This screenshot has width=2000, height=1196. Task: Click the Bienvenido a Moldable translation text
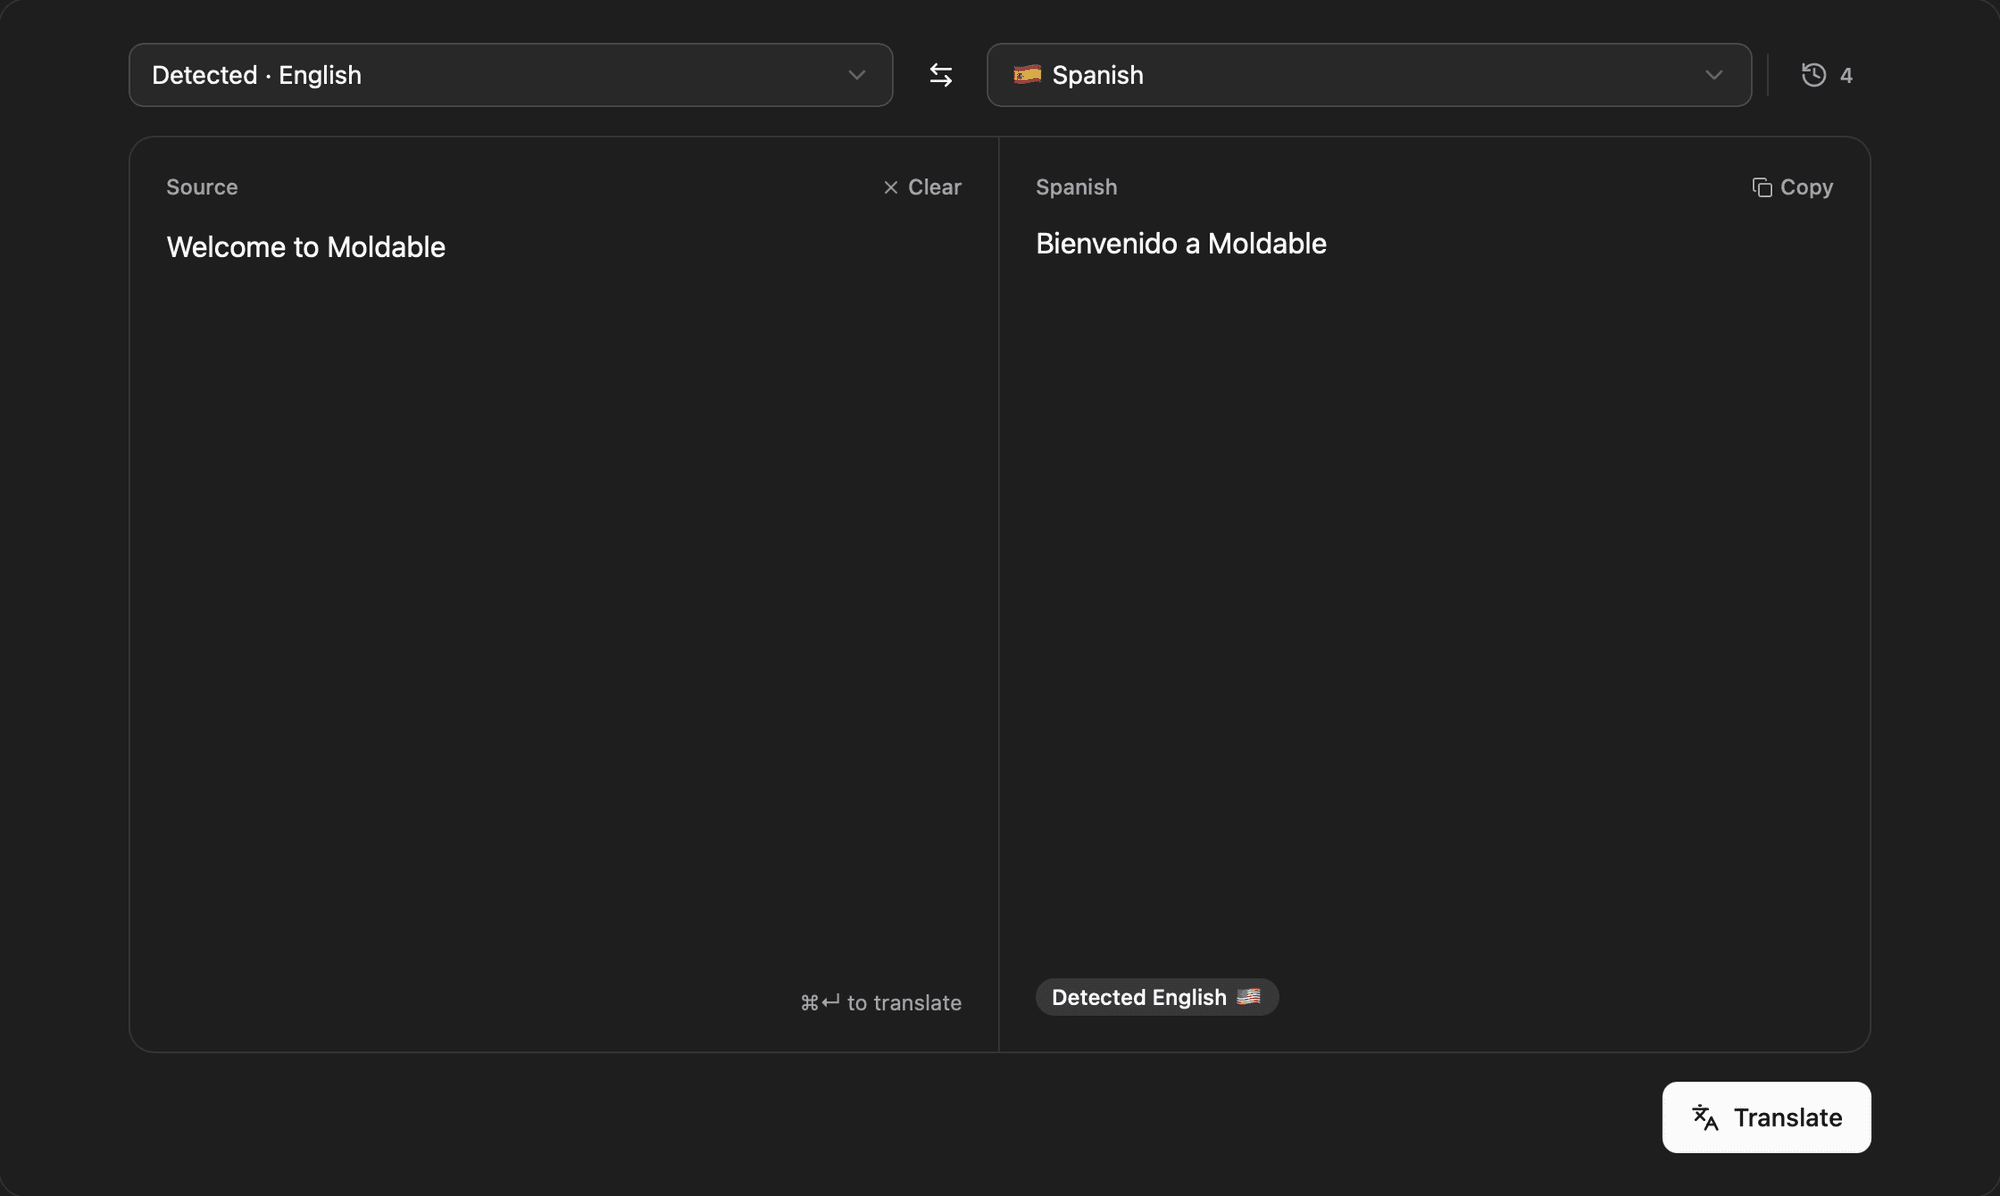(1181, 243)
